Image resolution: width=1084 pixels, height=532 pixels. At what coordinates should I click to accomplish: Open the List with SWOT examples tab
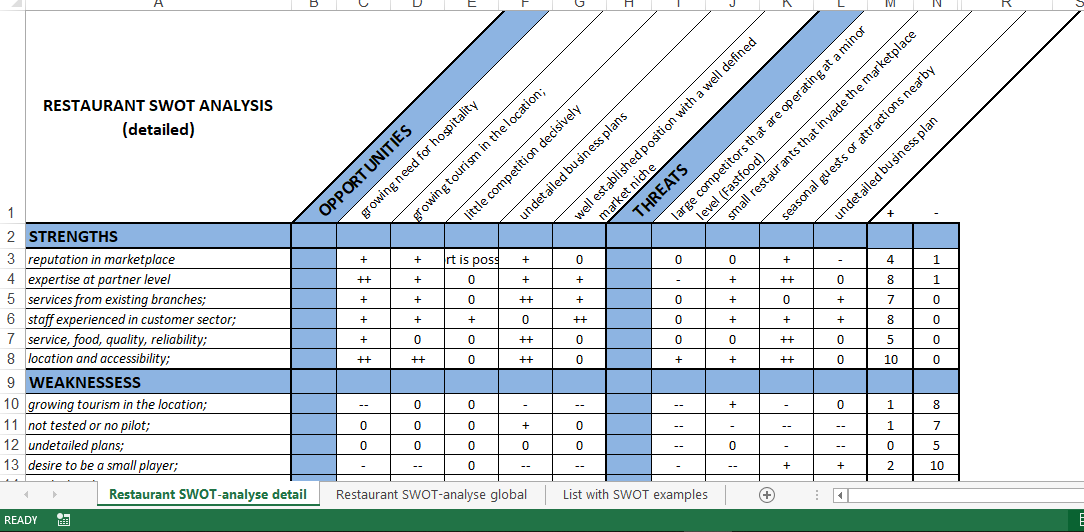[635, 494]
